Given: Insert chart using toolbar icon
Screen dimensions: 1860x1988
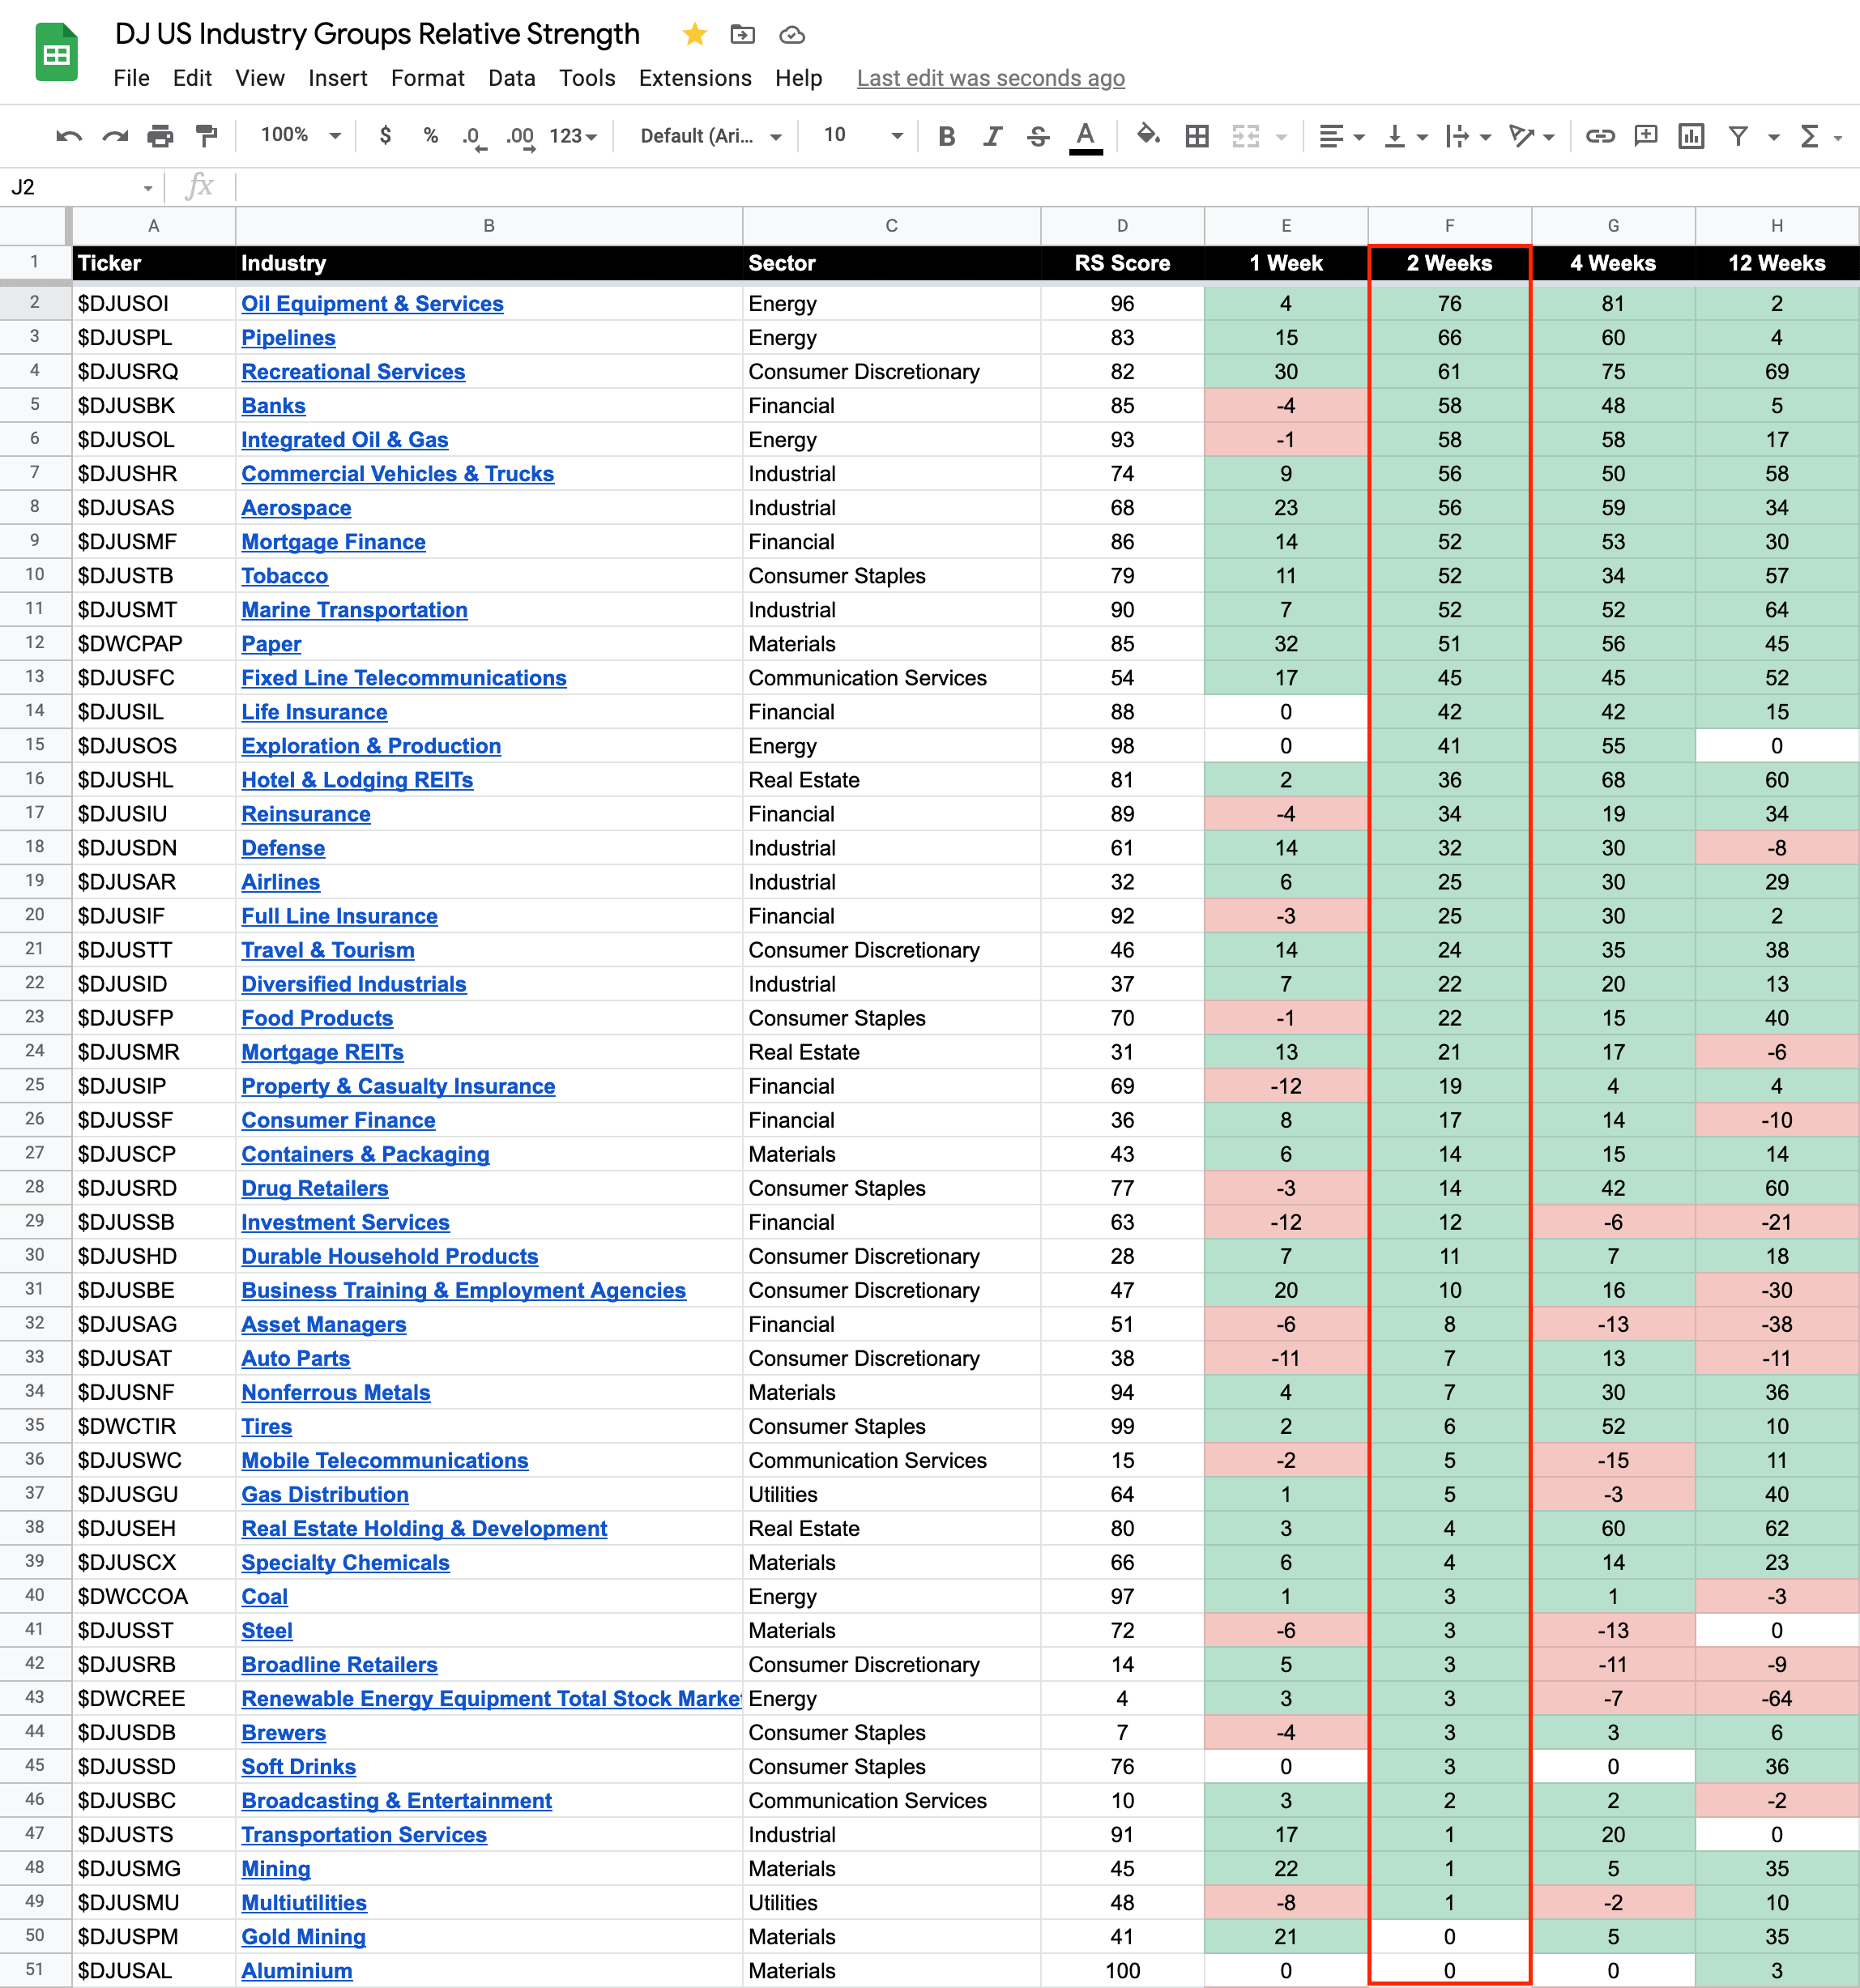Looking at the screenshot, I should coord(1691,136).
